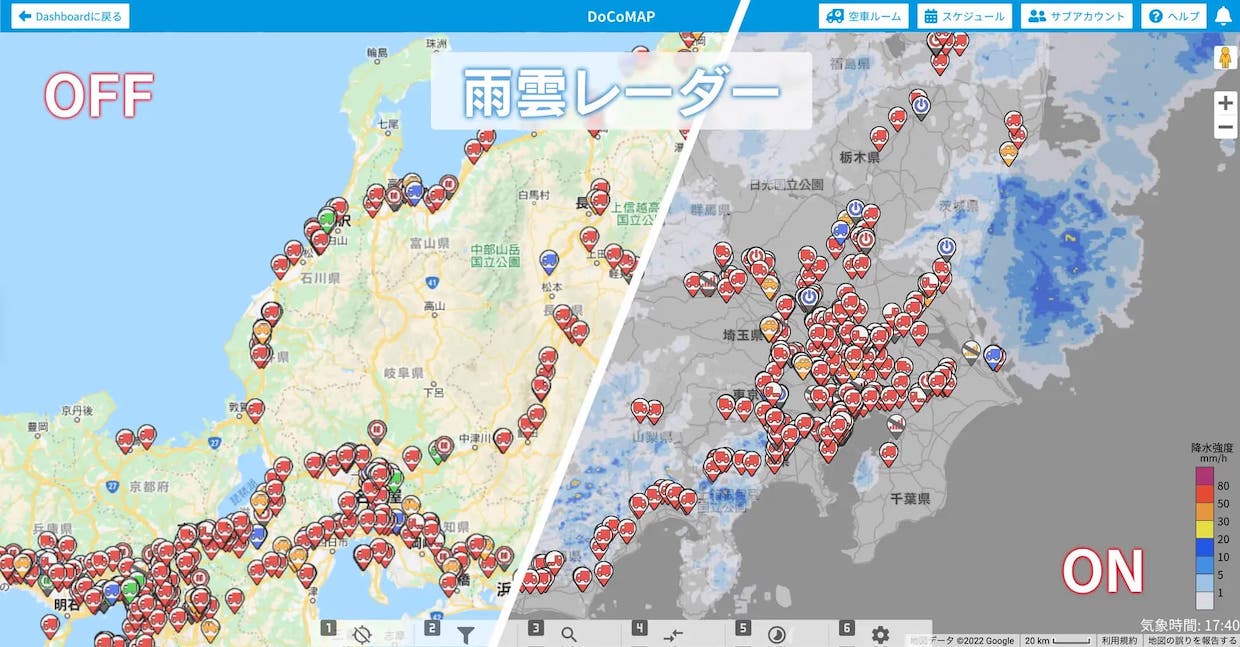Zoom in with the plus button
Image resolution: width=1240 pixels, height=647 pixels.
(x=1225, y=103)
